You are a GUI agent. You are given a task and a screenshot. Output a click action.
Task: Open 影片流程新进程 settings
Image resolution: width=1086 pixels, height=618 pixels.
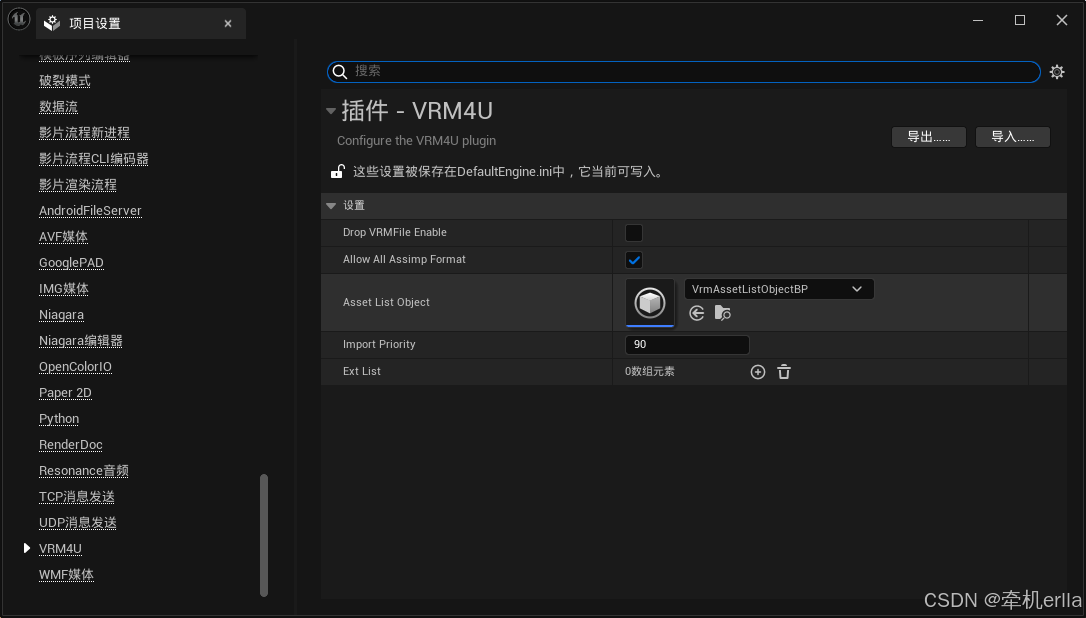pos(84,132)
